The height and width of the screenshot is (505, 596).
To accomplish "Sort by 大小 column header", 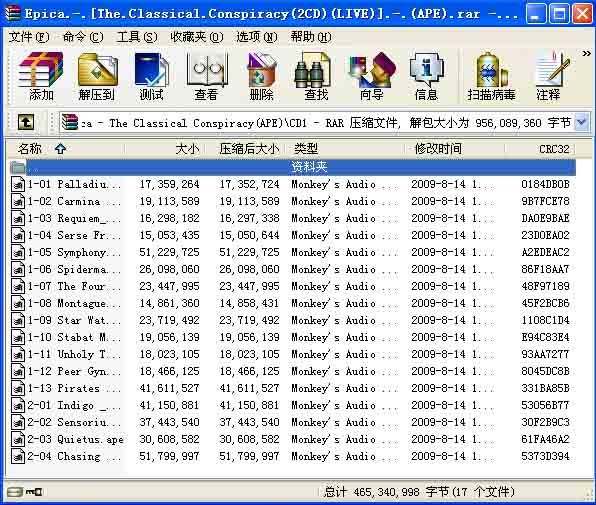I will pos(165,149).
